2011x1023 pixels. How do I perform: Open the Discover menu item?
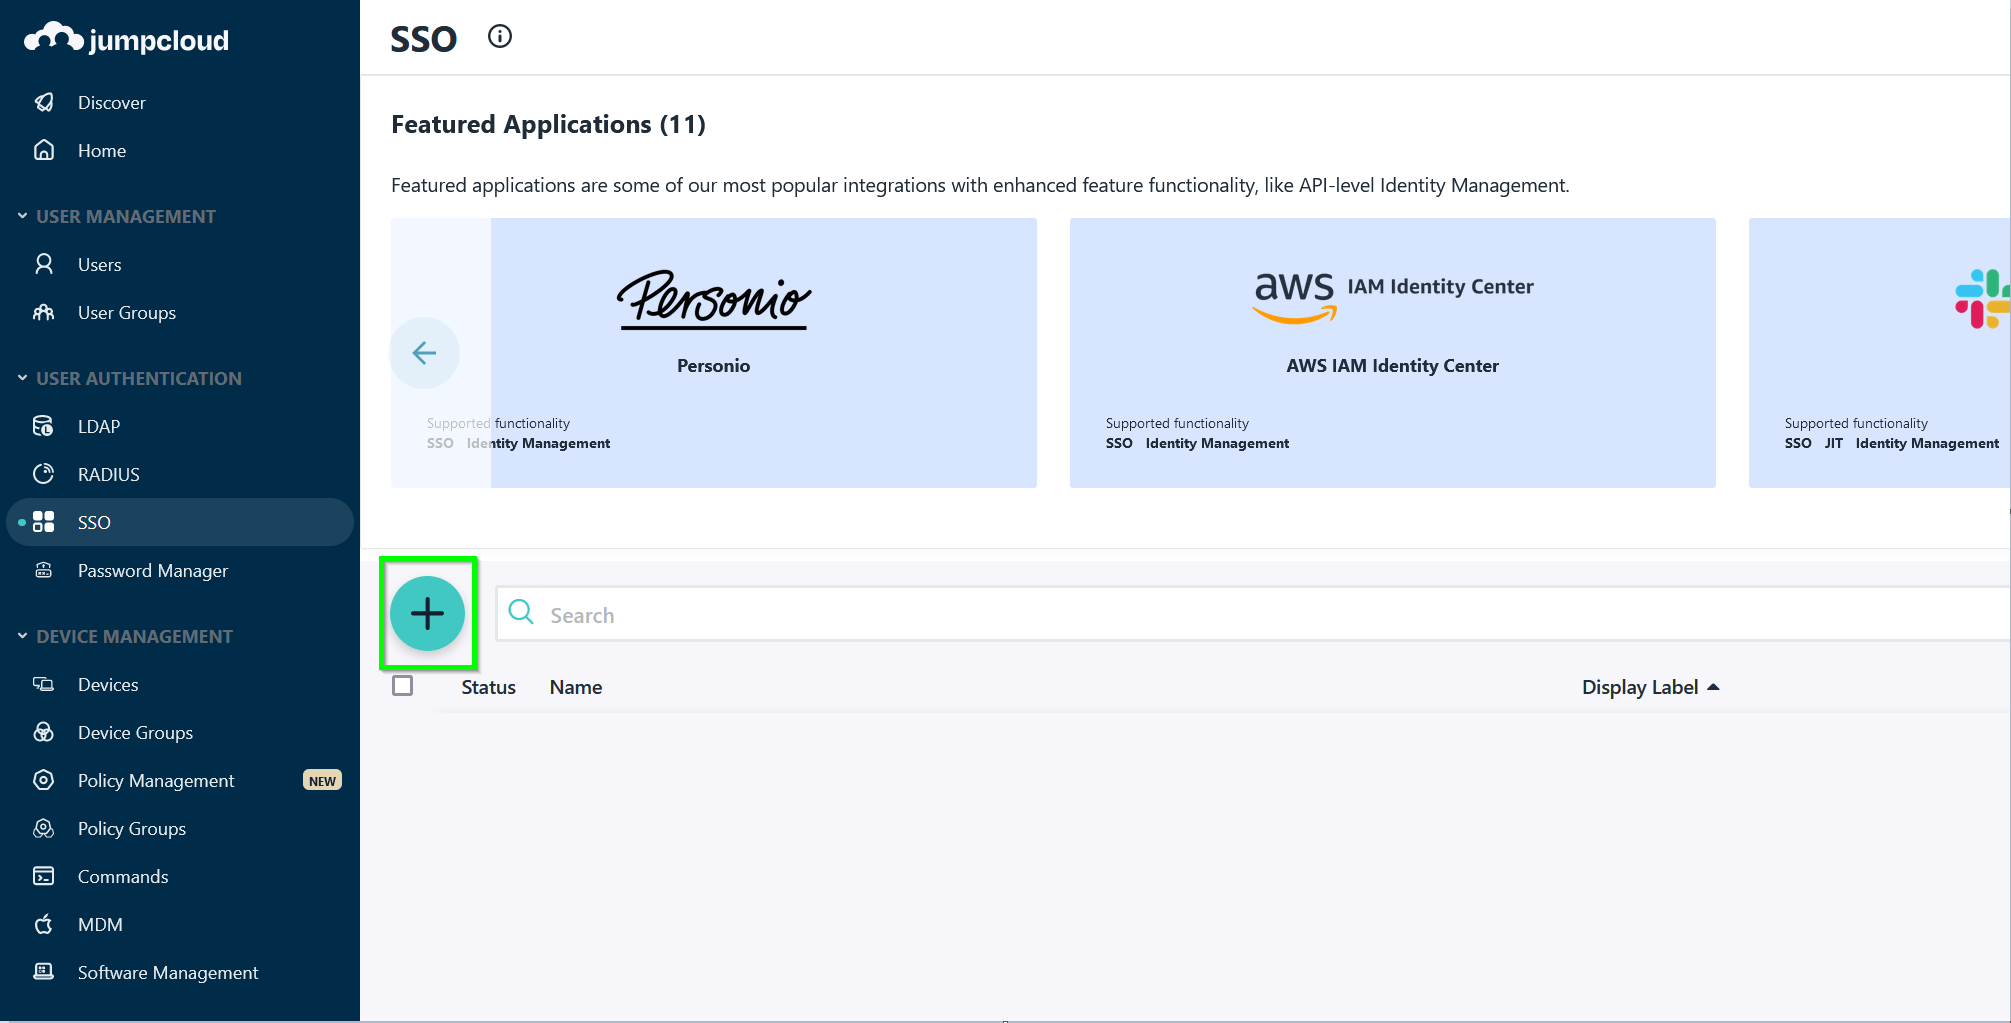pyautogui.click(x=112, y=103)
